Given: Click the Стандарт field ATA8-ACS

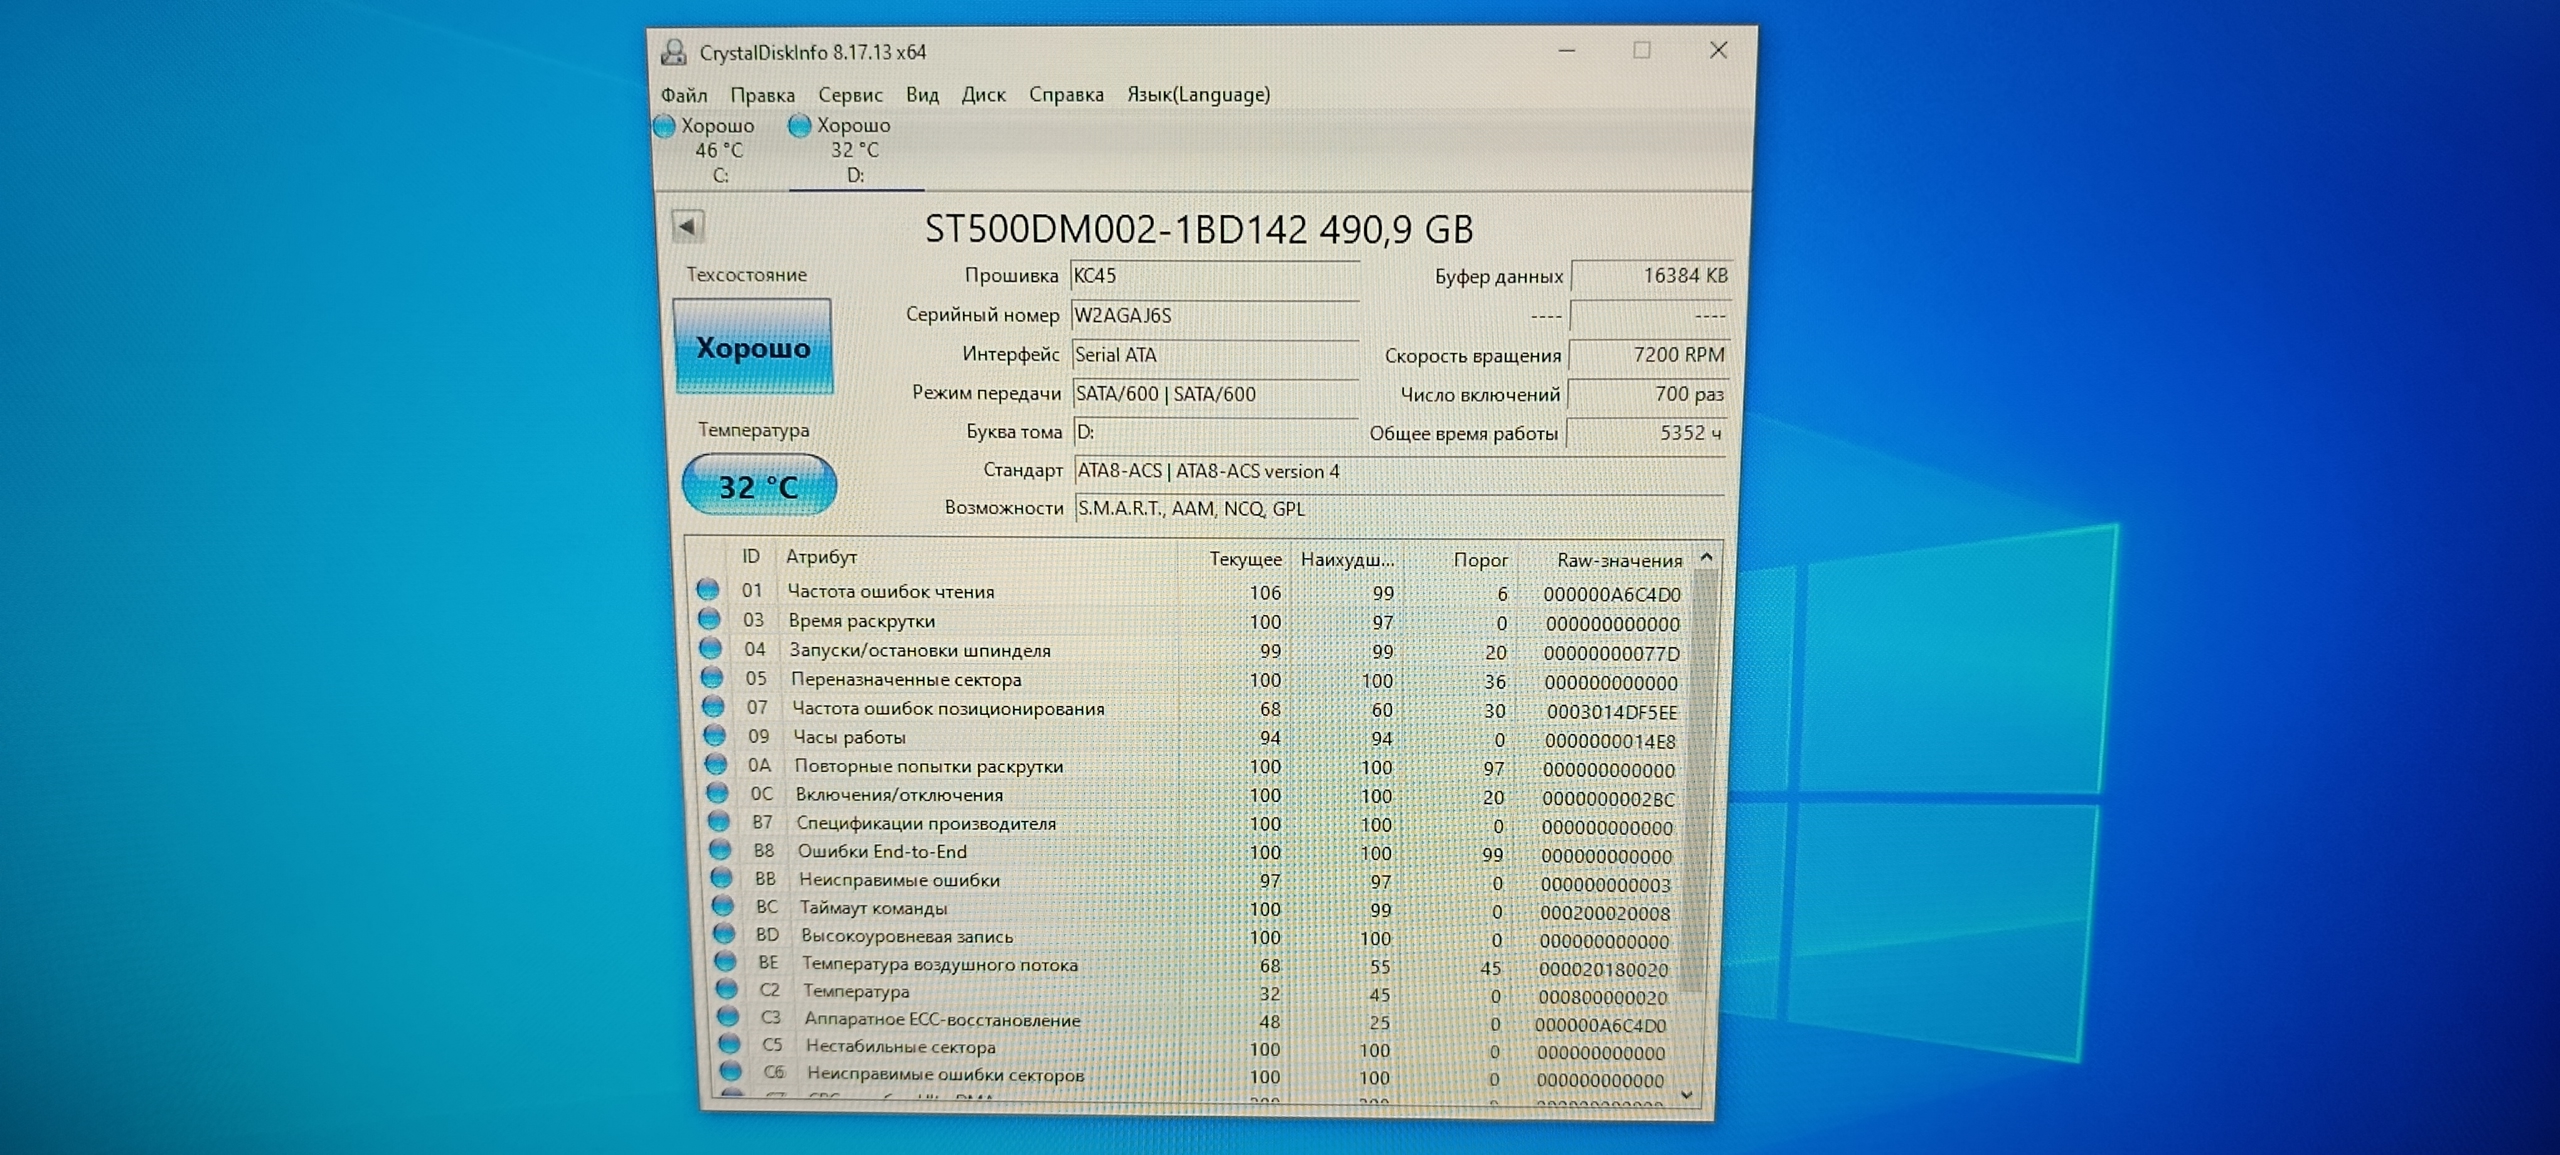Looking at the screenshot, I should (1399, 471).
